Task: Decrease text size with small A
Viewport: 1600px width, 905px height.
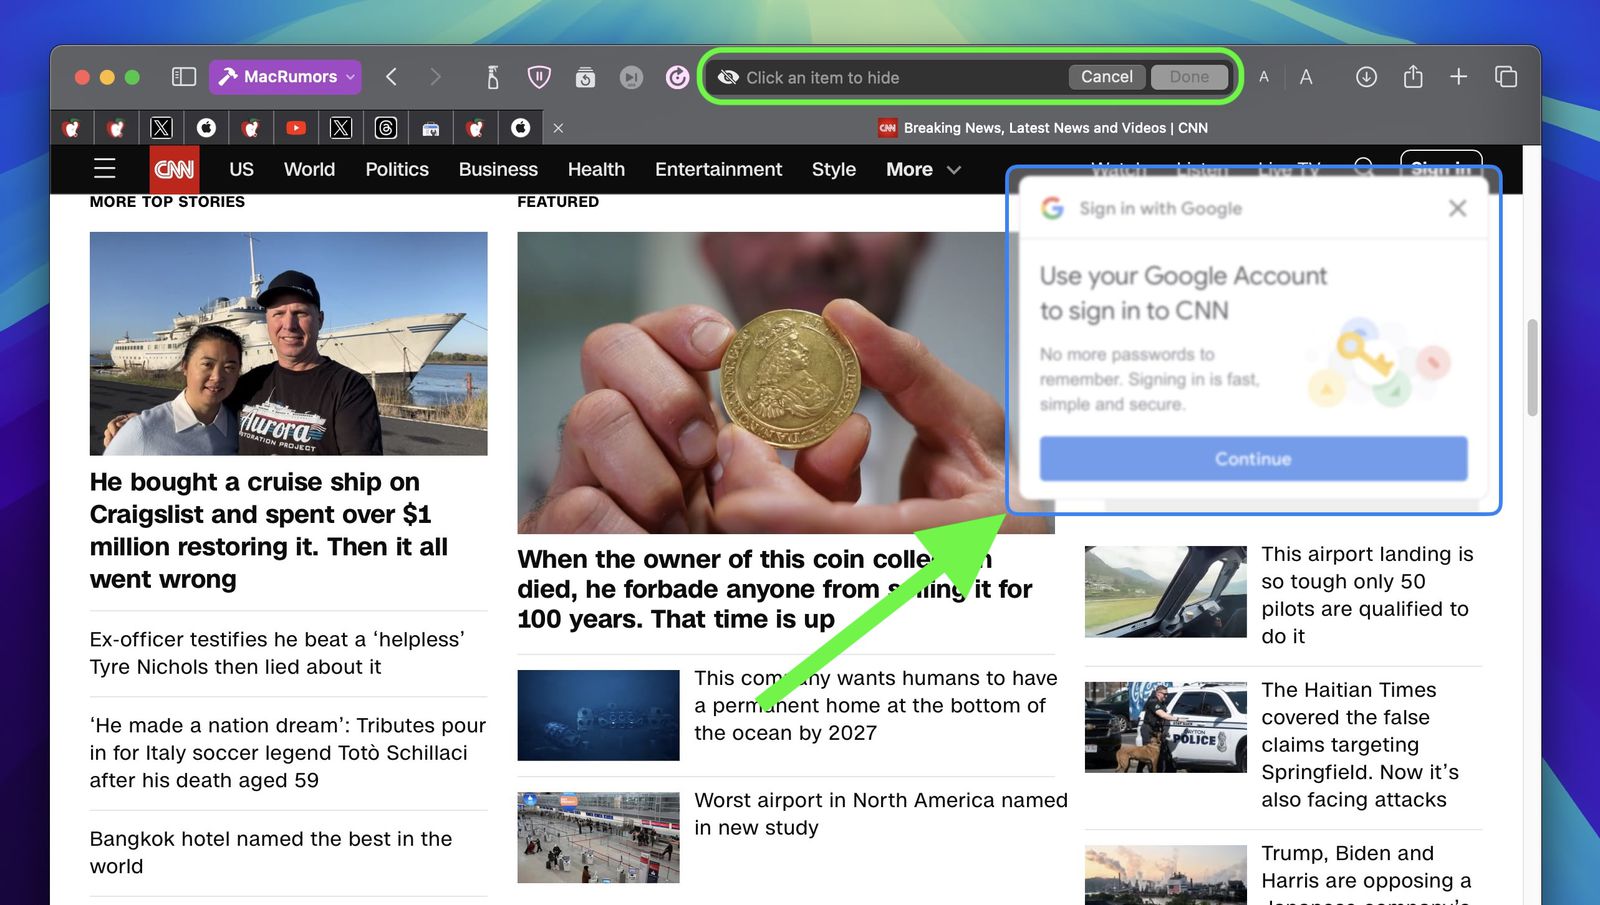Action: tap(1264, 77)
